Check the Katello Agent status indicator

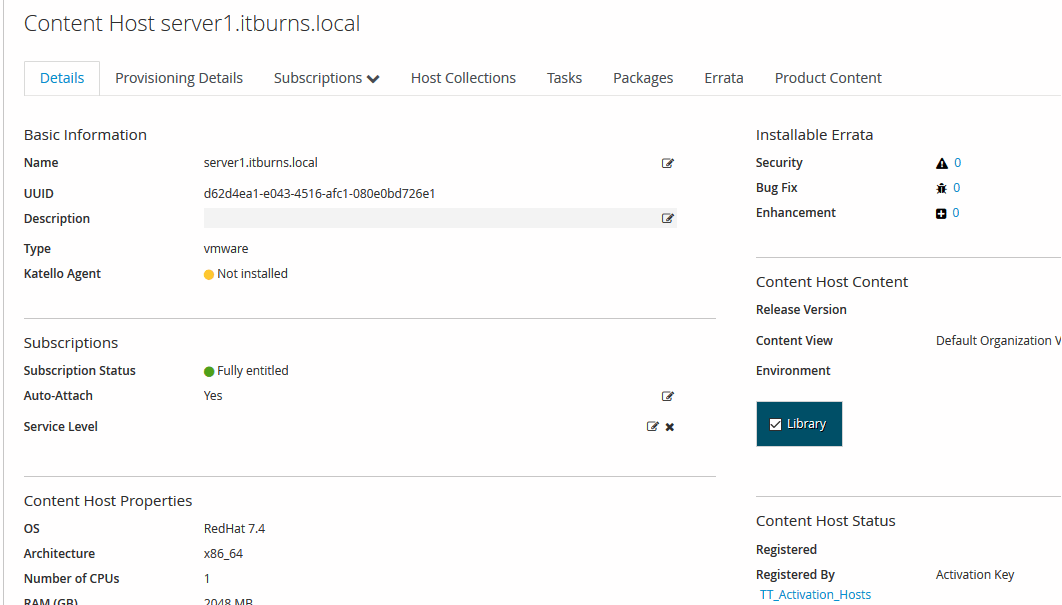(x=207, y=273)
